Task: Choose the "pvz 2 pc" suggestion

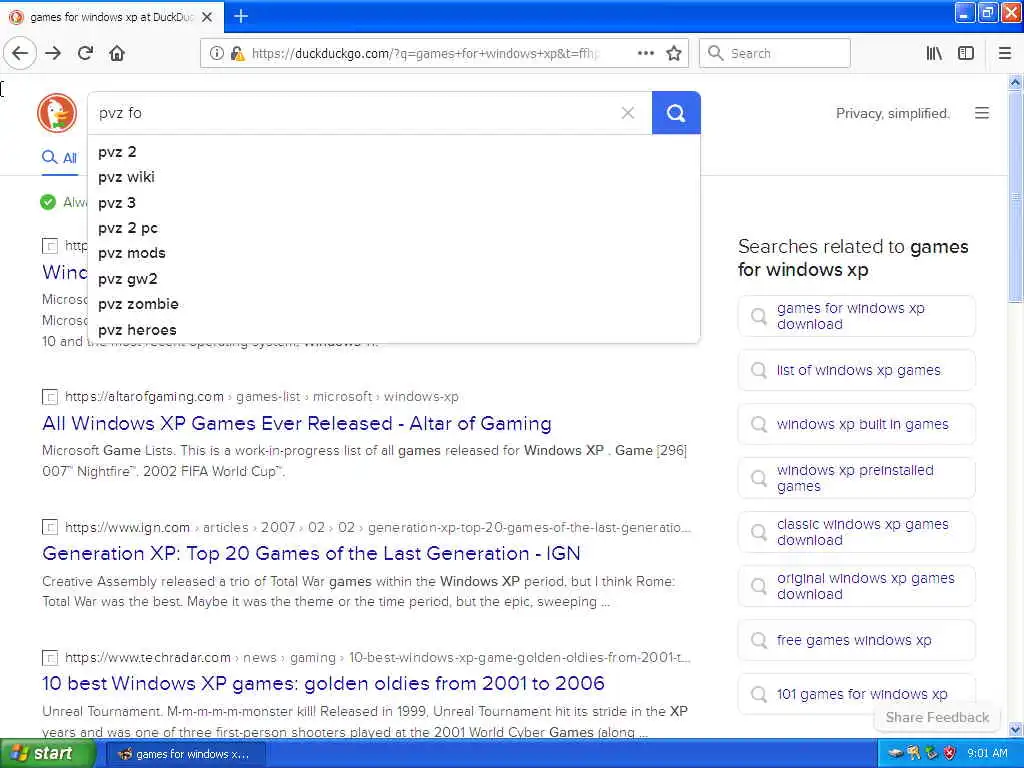Action: [x=394, y=228]
